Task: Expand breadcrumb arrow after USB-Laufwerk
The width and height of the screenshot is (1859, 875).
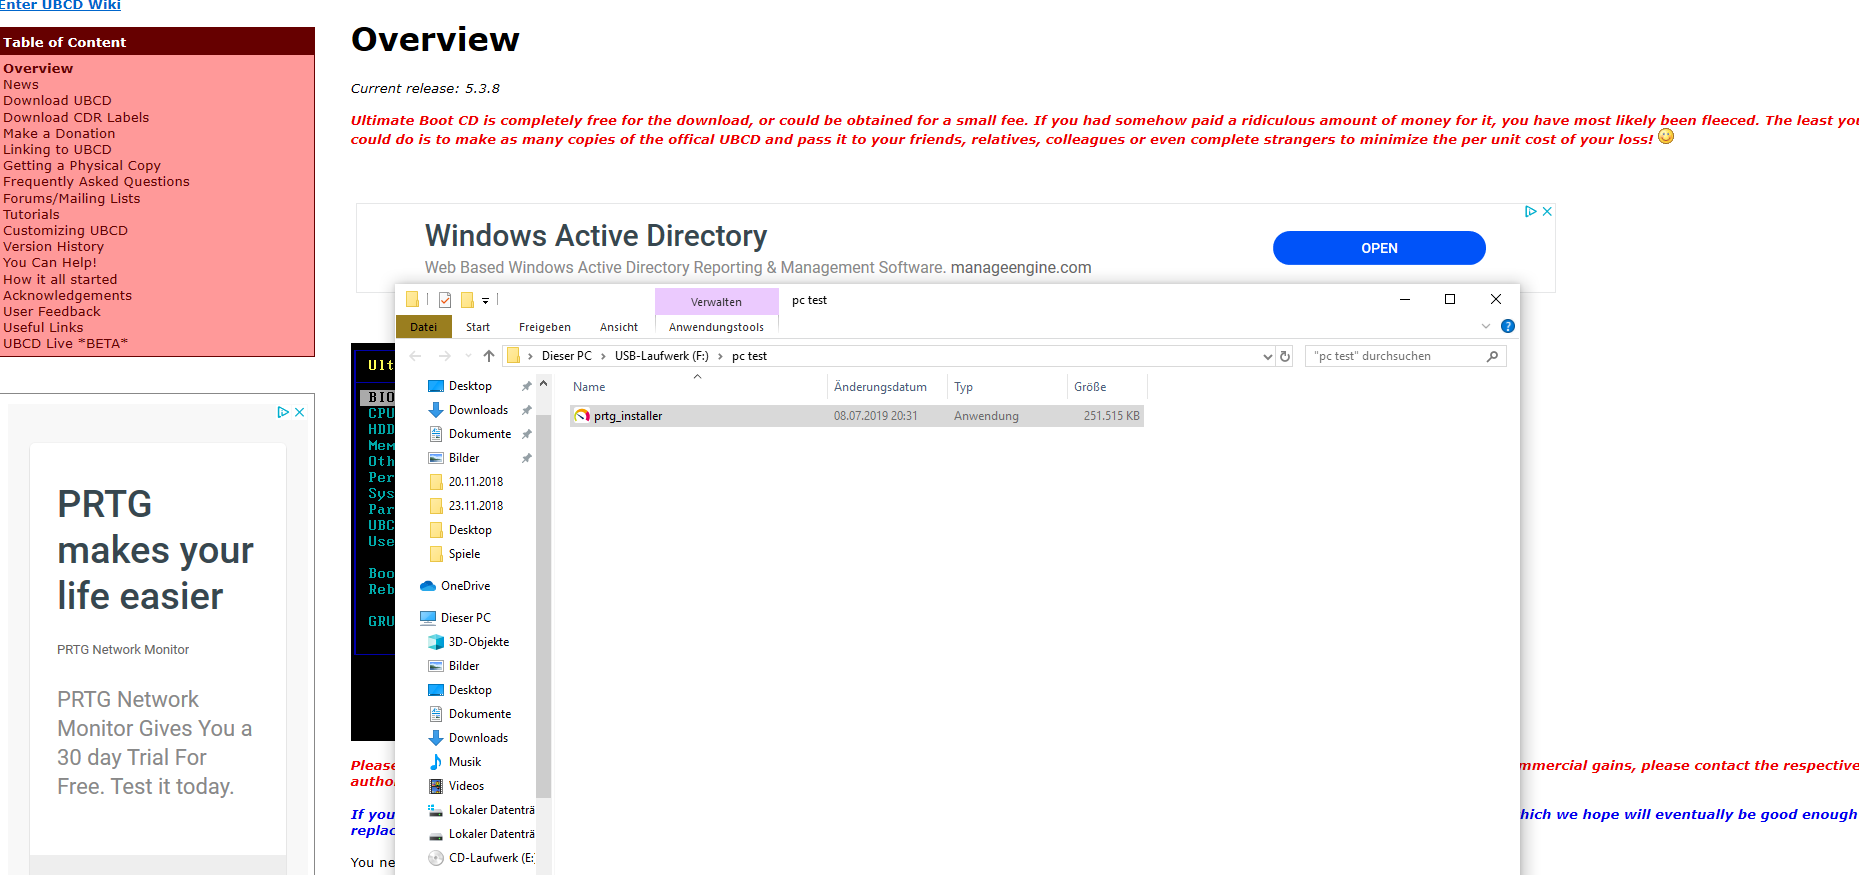Action: [x=720, y=356]
